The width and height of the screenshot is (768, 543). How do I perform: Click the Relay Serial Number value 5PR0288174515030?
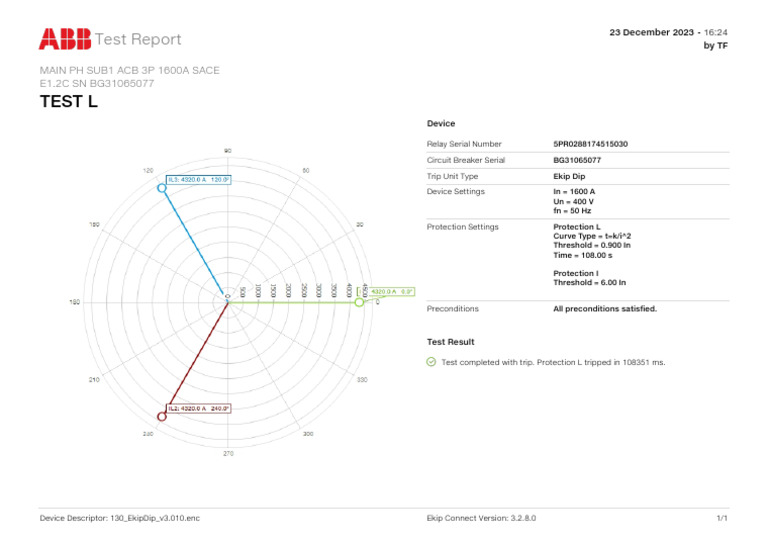590,144
